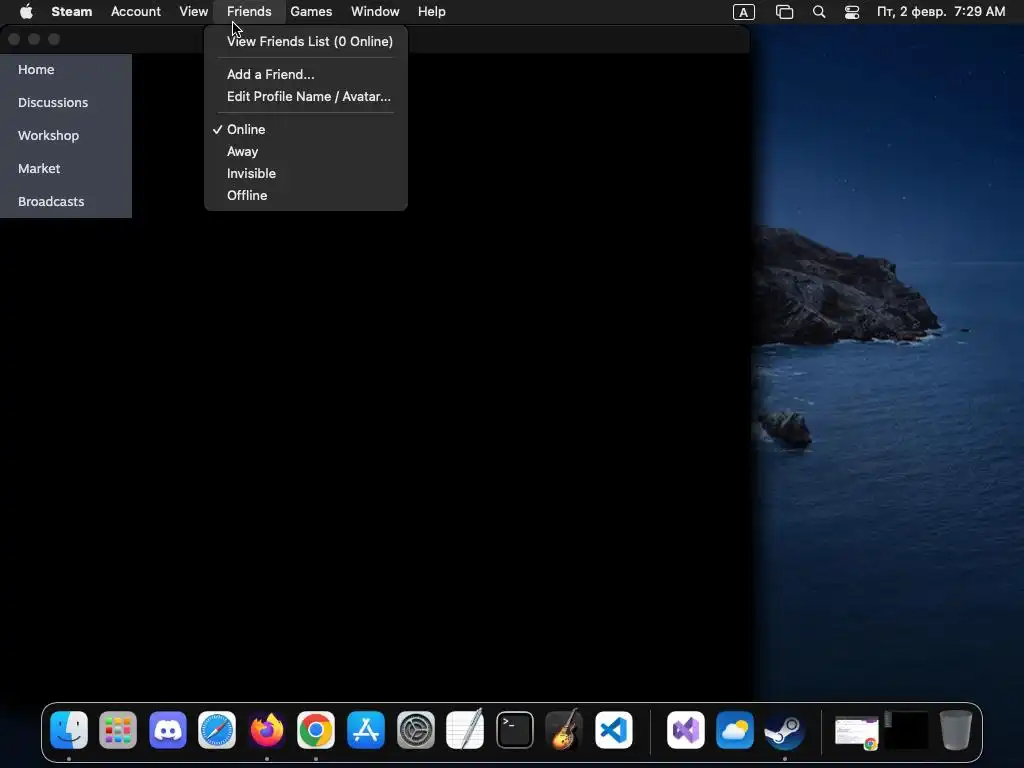Open the cloud weather app in dock
The height and width of the screenshot is (768, 1024).
tap(735, 729)
